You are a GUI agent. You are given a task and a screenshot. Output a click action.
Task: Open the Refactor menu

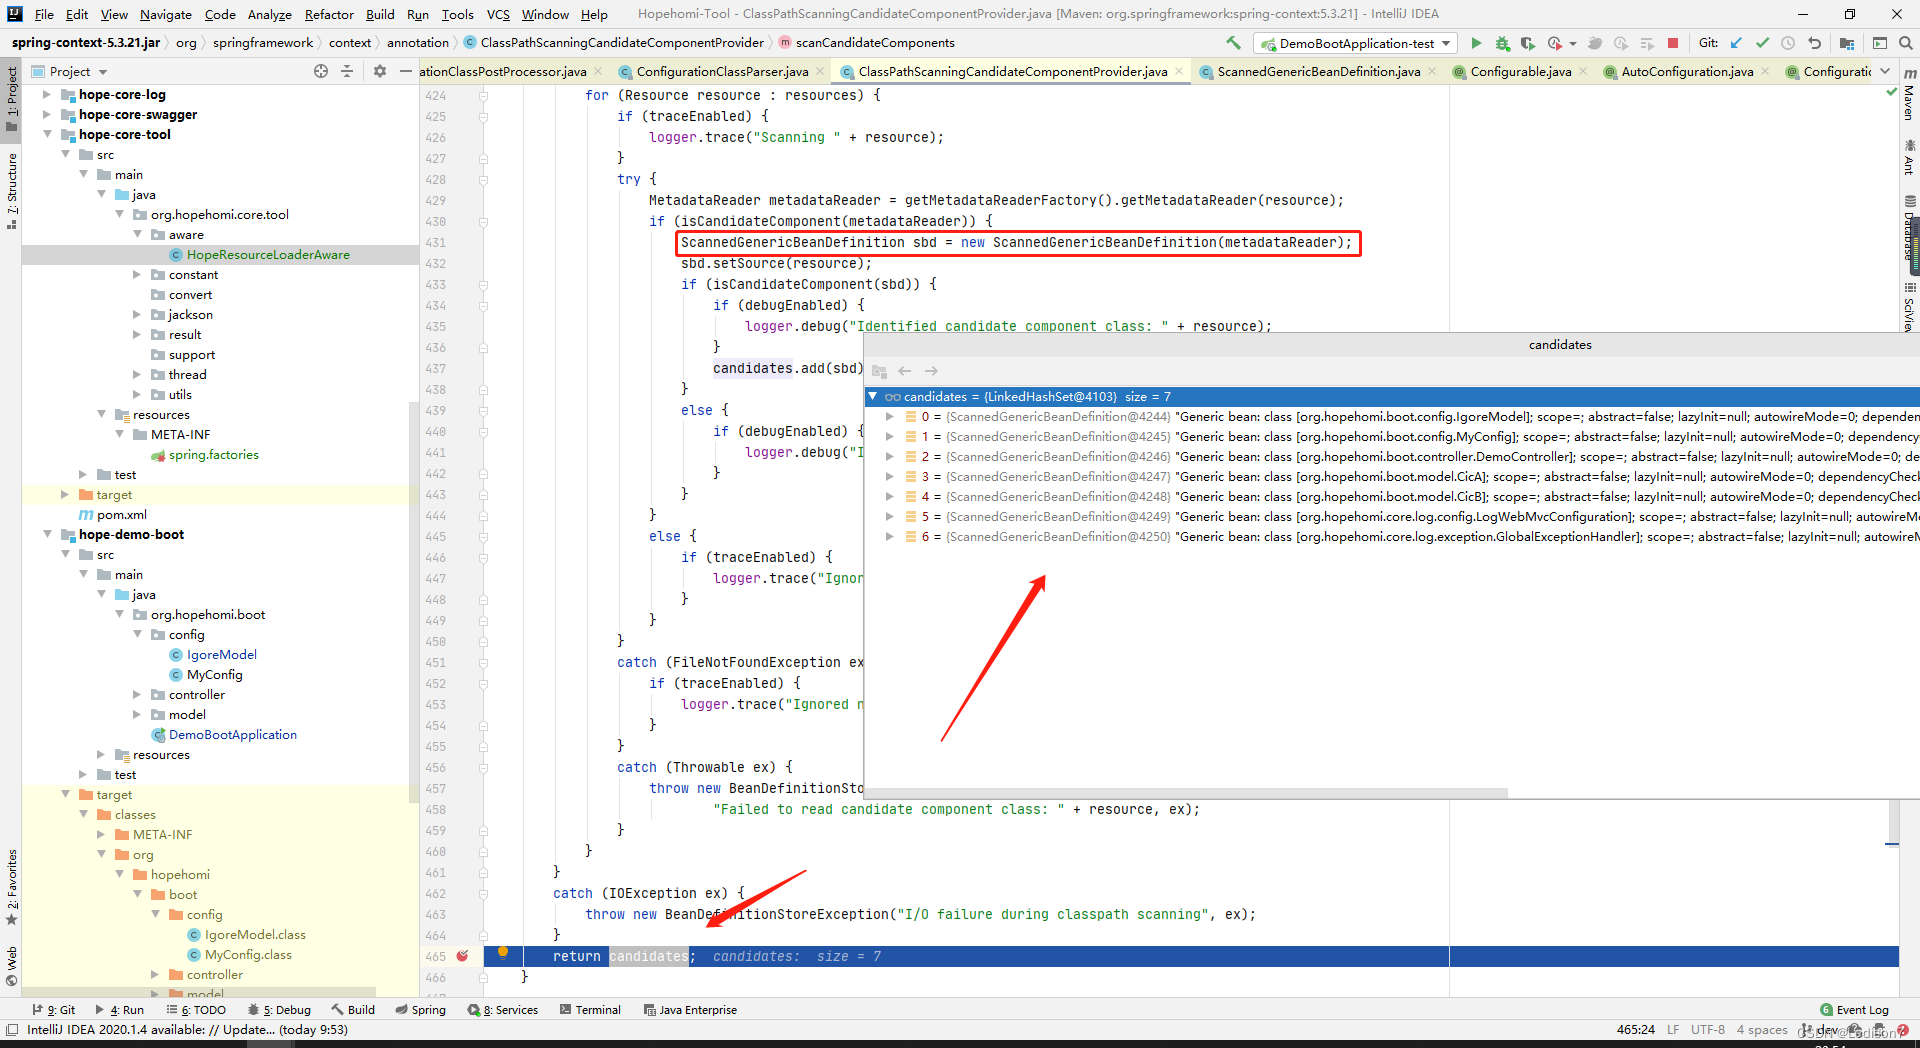pyautogui.click(x=329, y=14)
